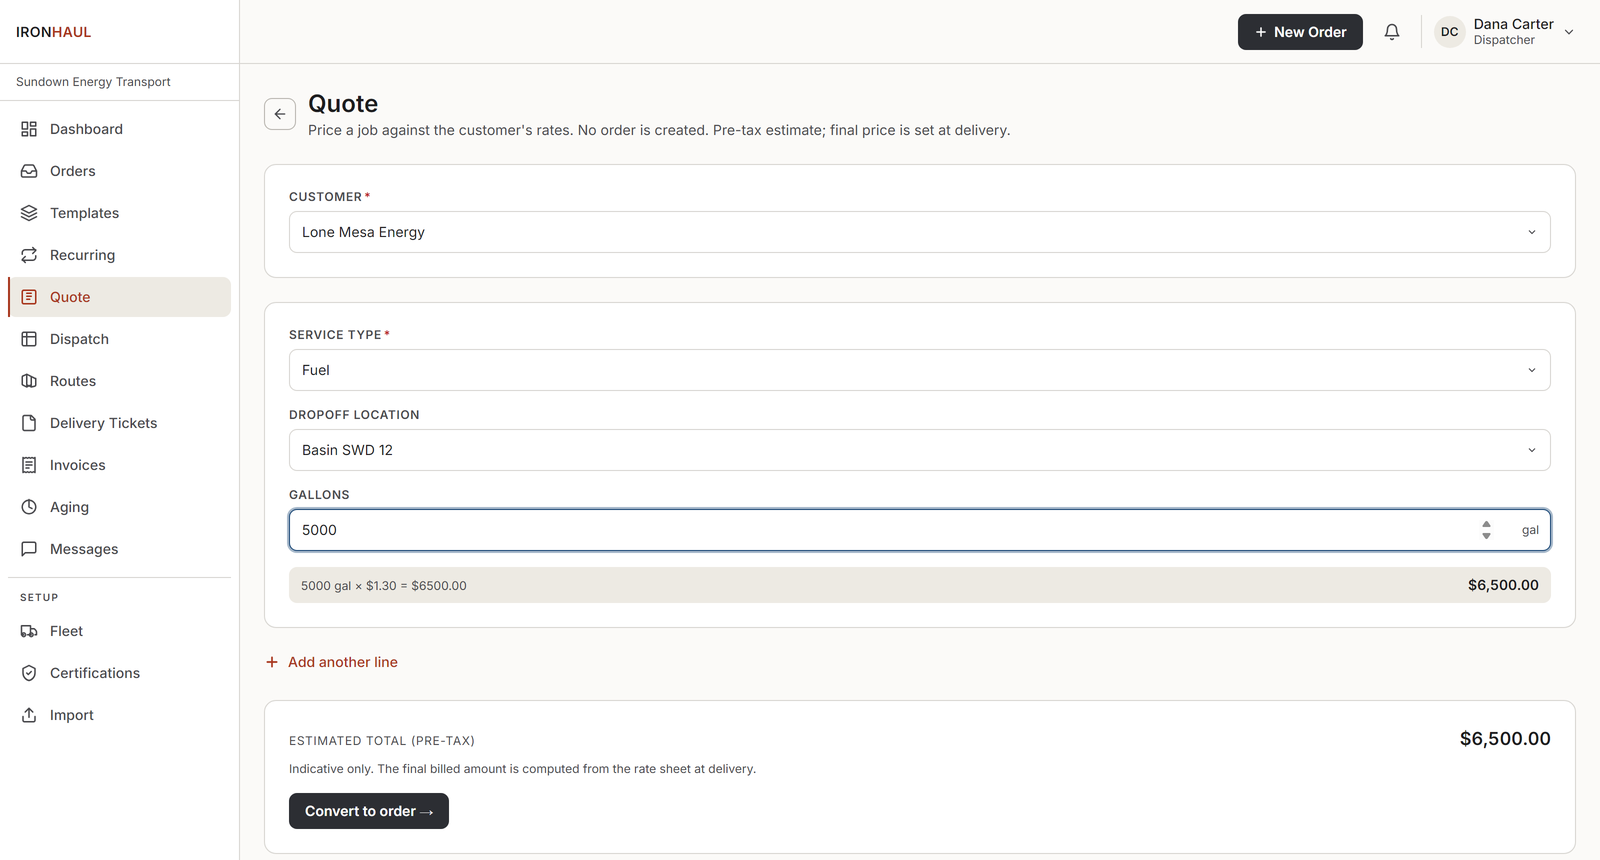Screen dimensions: 1600x860
Task: Click the Service Type chevron arrow
Action: tap(1531, 370)
